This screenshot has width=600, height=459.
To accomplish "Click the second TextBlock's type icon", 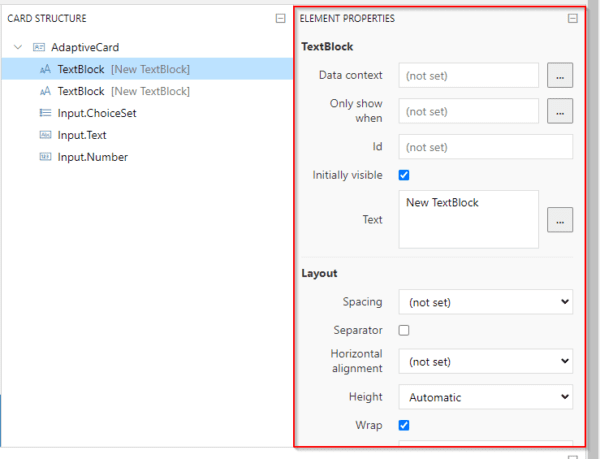I will click(45, 91).
